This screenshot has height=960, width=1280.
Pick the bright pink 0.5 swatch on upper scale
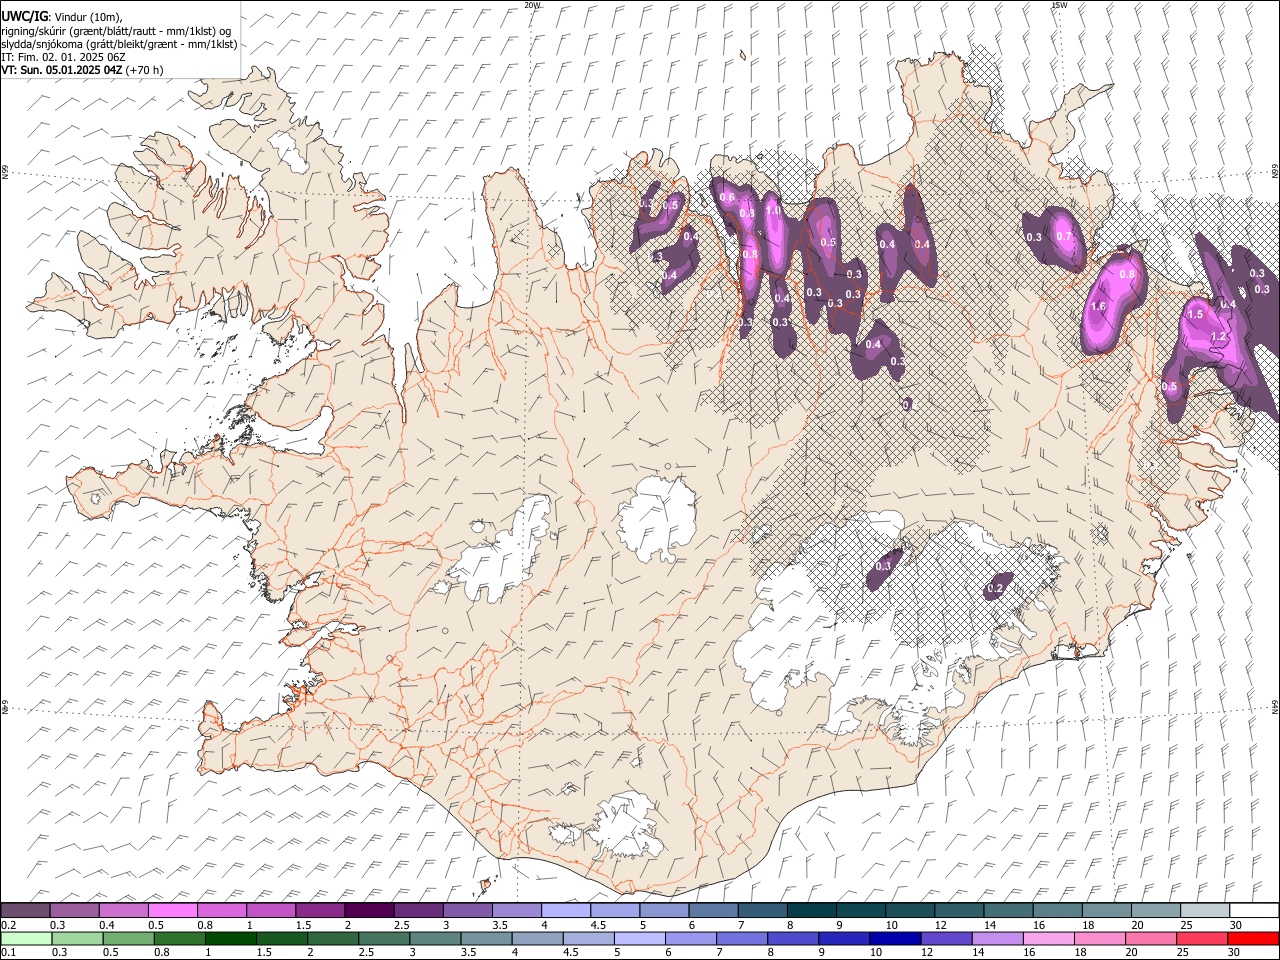(173, 911)
